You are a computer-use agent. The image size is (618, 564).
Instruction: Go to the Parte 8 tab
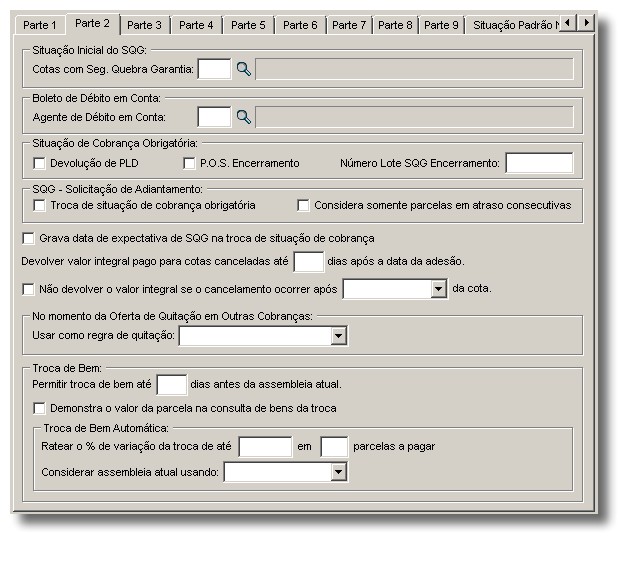(395, 25)
